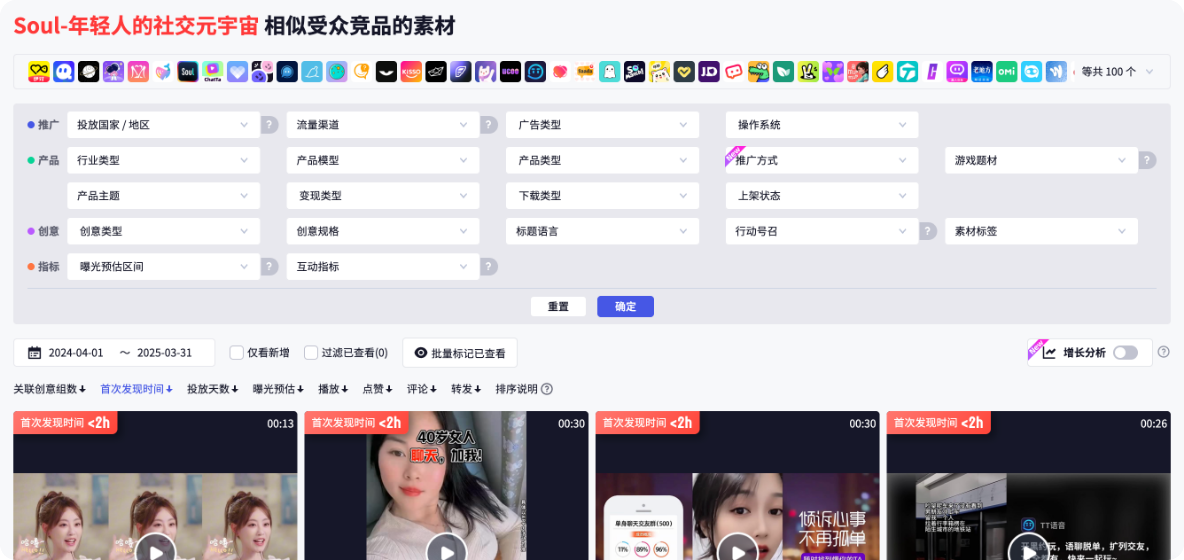Click help icon right of 增长分析 toggle
The height and width of the screenshot is (560, 1184).
(1164, 352)
